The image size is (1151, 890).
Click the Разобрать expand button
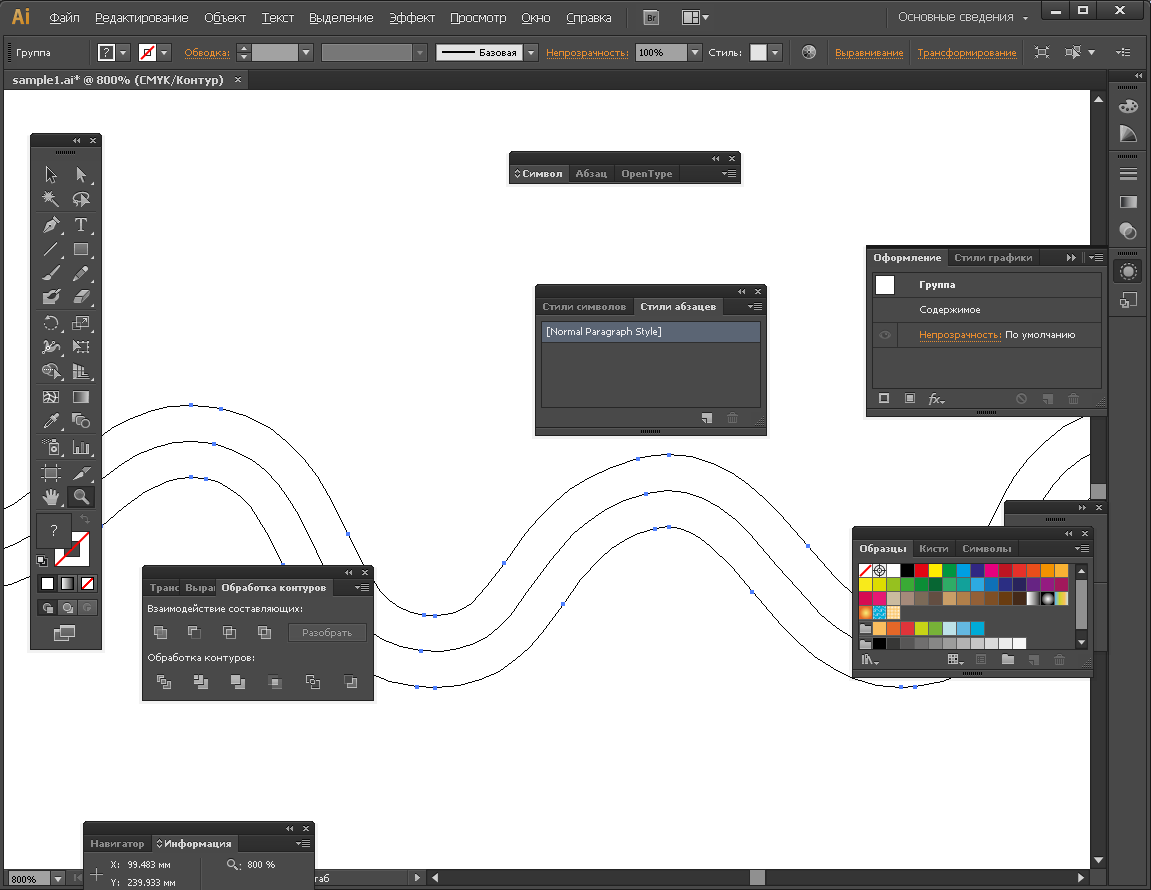(327, 632)
